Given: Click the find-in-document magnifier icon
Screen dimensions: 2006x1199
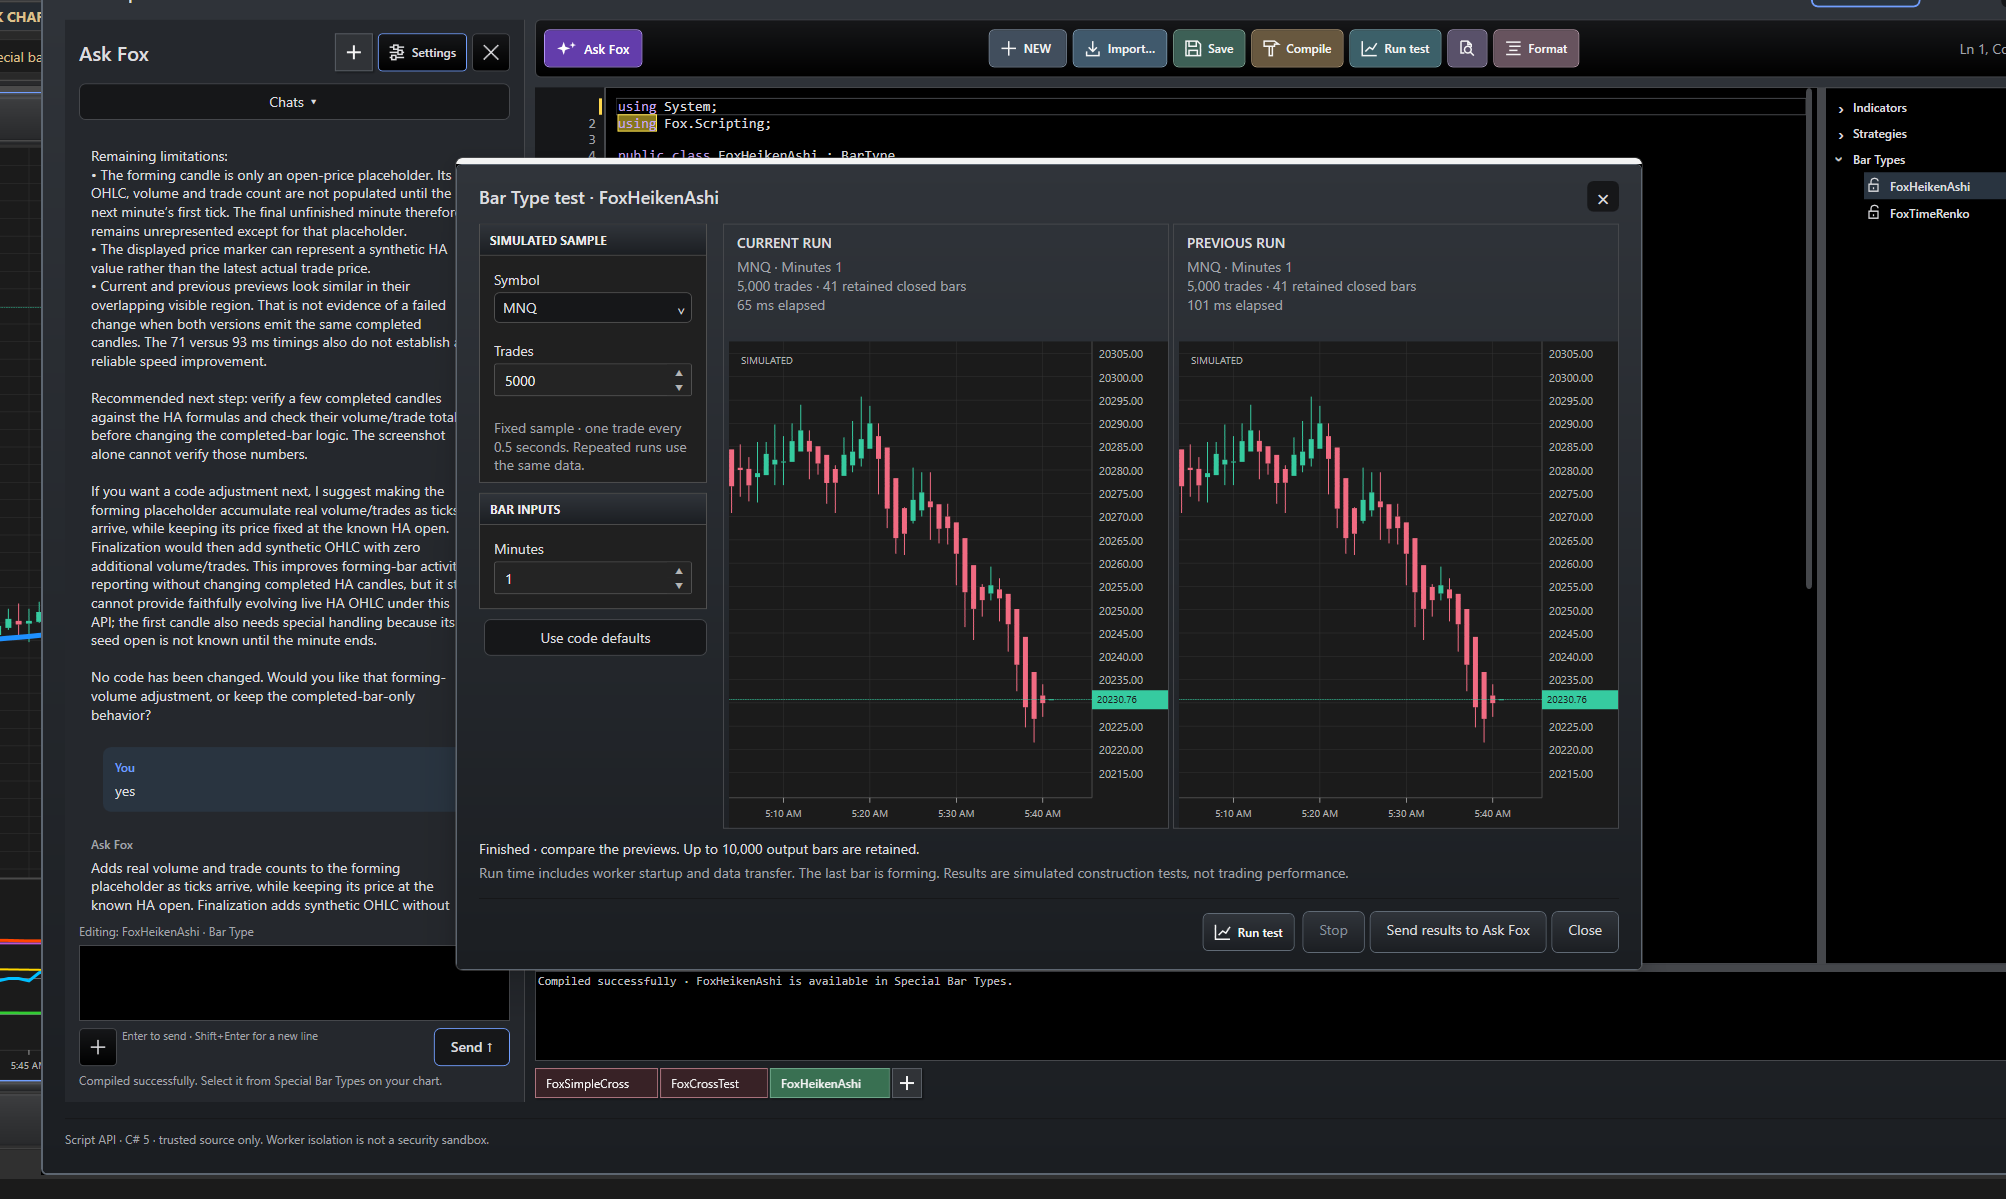Looking at the screenshot, I should (x=1466, y=48).
